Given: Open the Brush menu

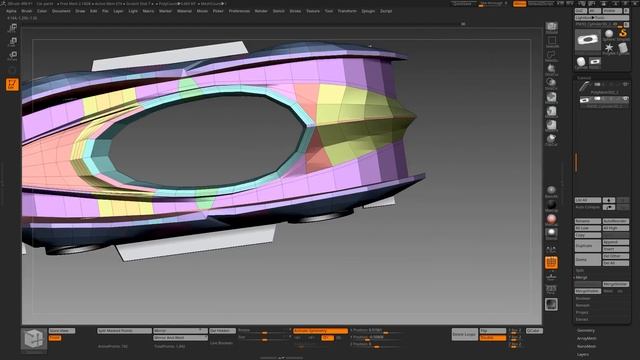Looking at the screenshot, I should click(27, 11).
